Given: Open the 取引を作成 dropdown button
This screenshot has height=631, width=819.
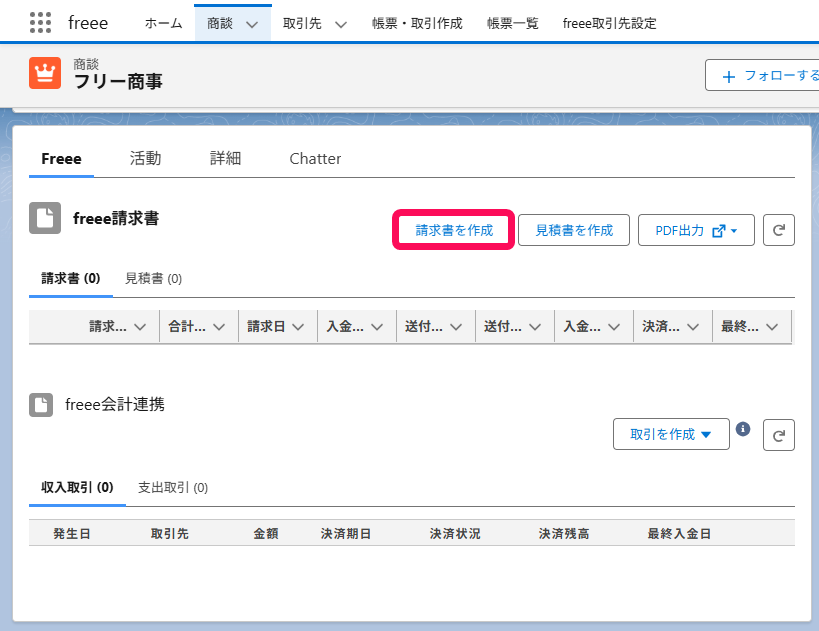Looking at the screenshot, I should (671, 434).
